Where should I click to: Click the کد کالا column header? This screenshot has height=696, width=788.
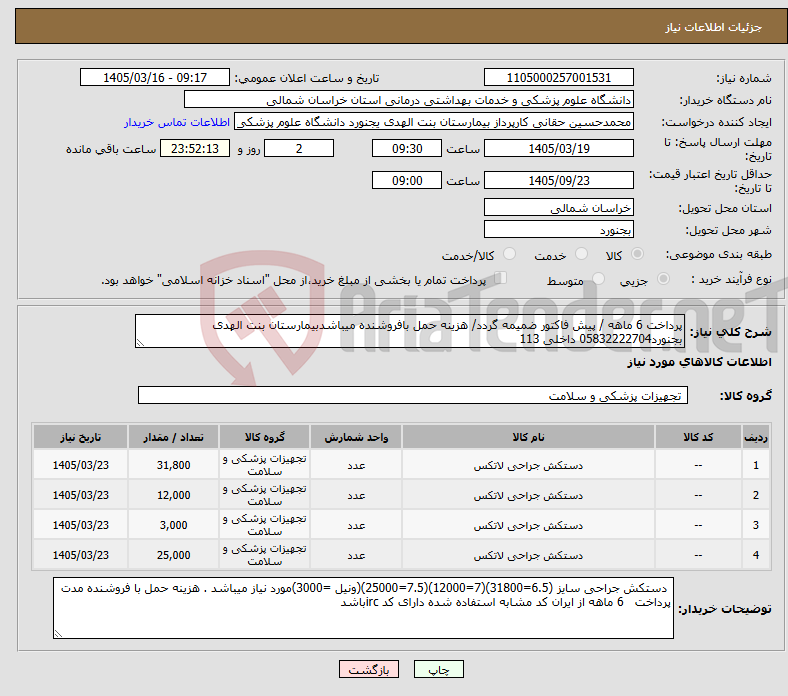coord(698,437)
